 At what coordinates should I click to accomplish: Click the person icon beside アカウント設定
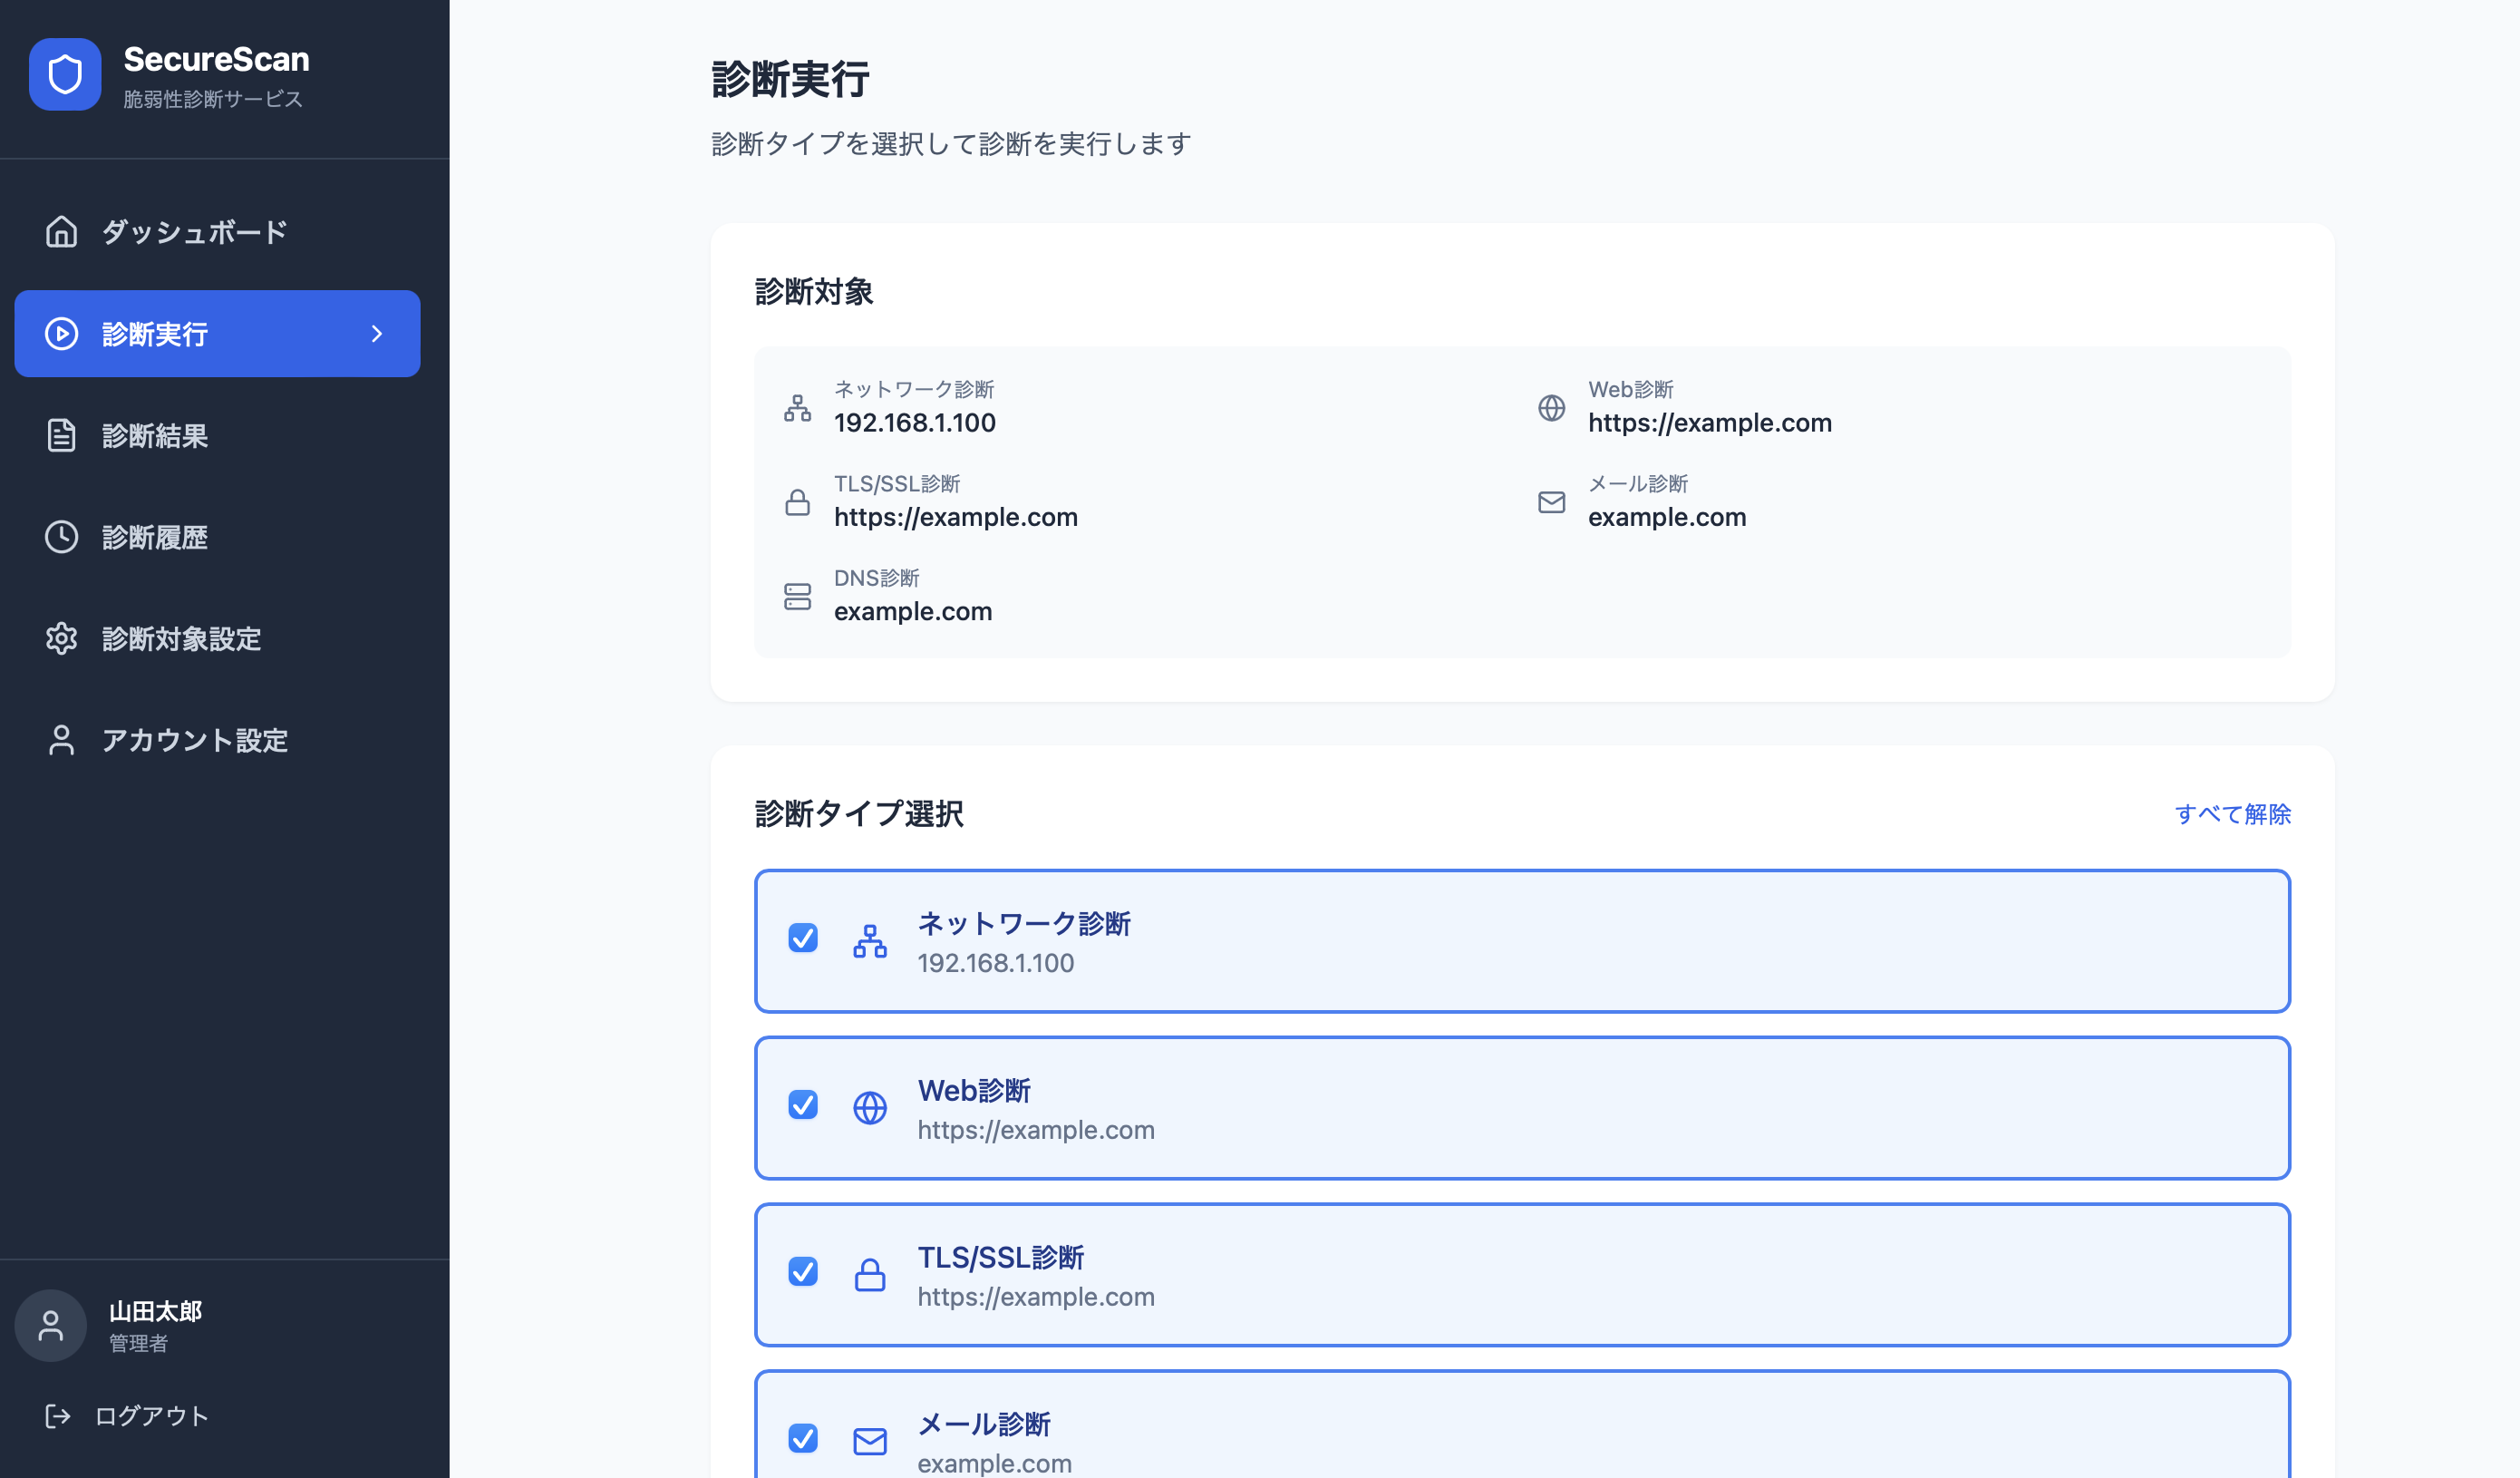(x=61, y=740)
